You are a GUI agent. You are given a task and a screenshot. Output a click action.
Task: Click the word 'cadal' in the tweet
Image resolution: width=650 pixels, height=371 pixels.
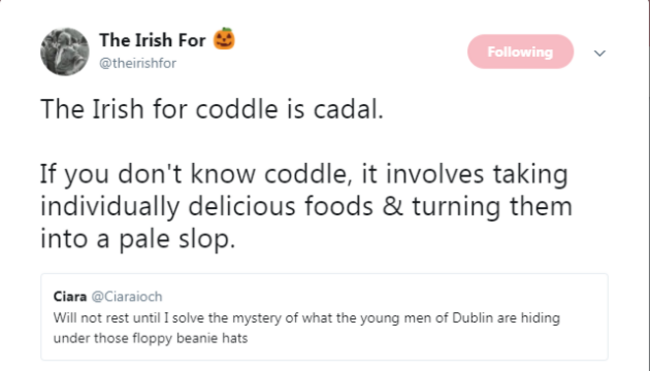click(x=346, y=109)
